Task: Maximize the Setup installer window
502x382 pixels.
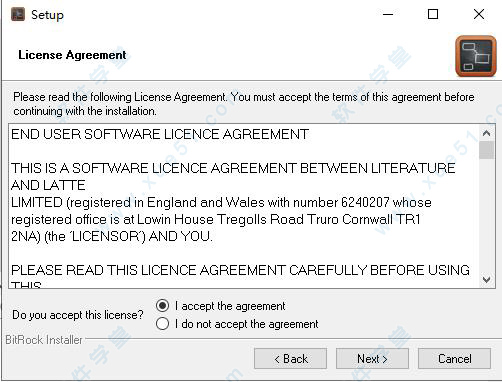Action: 433,14
